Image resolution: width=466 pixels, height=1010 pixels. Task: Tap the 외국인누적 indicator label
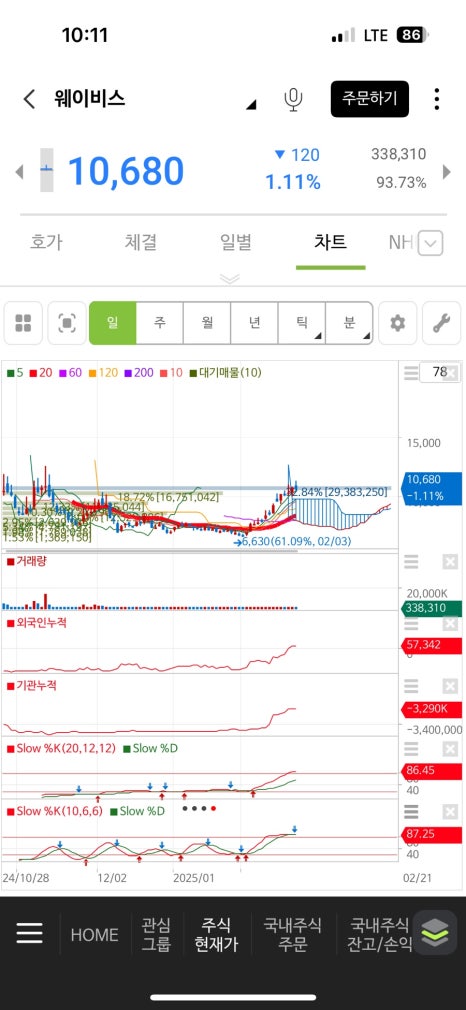(x=37, y=623)
